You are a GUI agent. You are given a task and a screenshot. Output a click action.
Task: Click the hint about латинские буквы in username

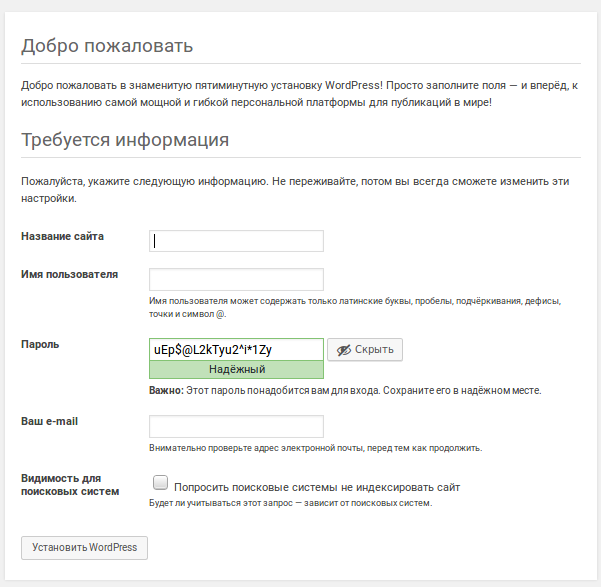click(355, 307)
